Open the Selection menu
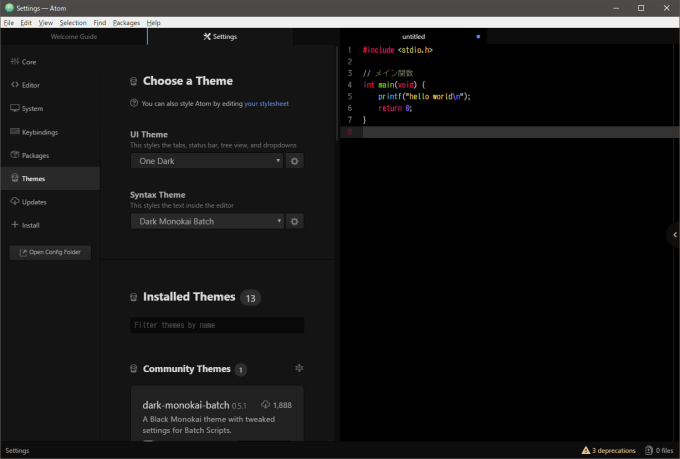Image resolution: width=680 pixels, height=459 pixels. (x=73, y=23)
